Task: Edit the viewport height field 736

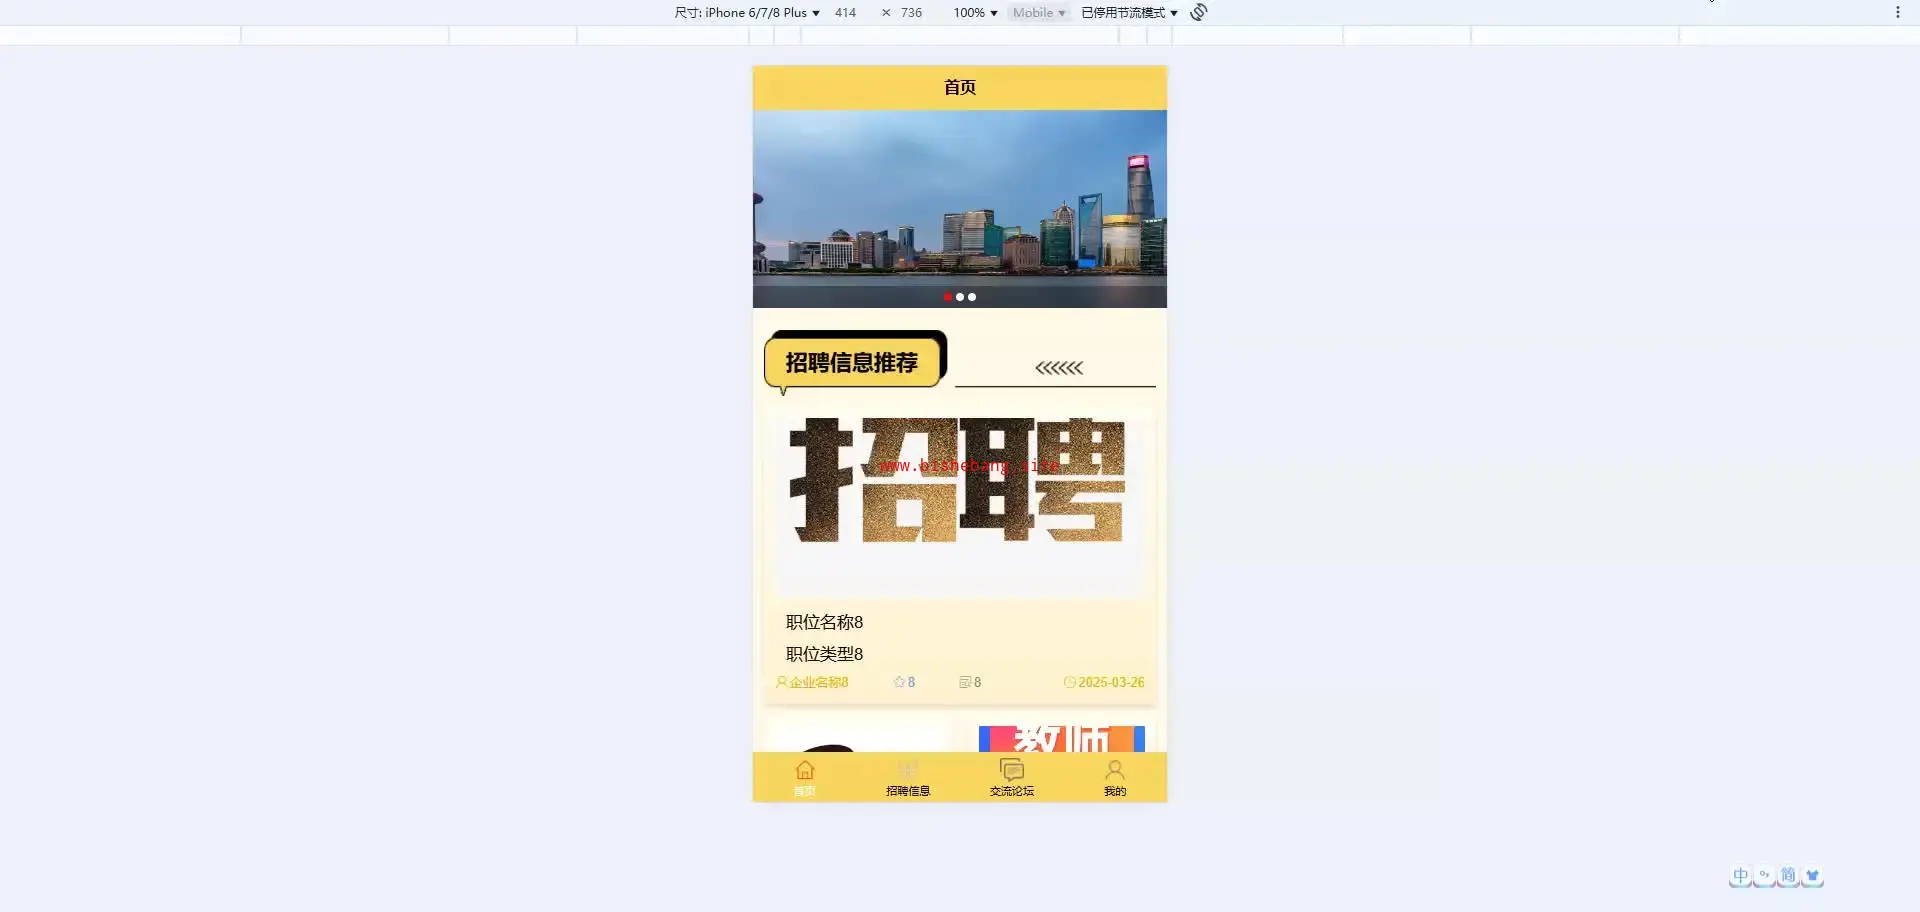Action: [x=911, y=13]
